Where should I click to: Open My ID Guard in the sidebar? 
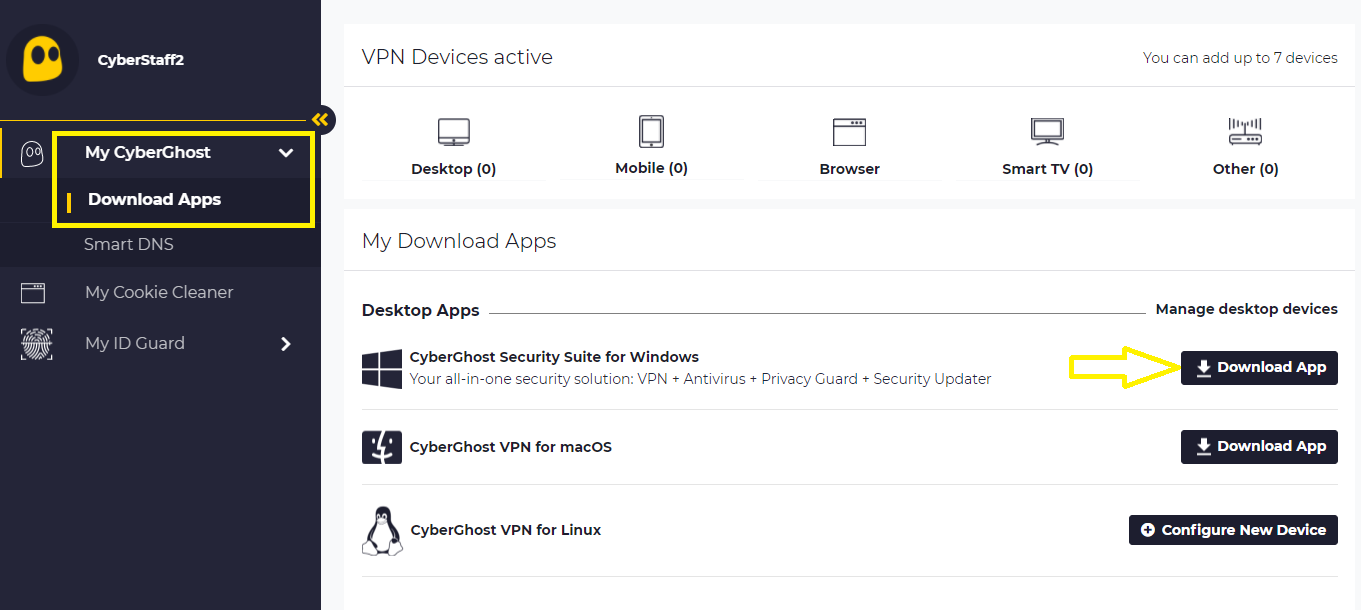click(x=135, y=343)
